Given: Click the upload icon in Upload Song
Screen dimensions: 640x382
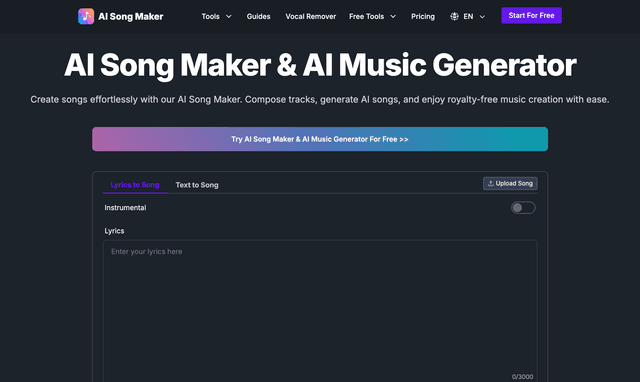Looking at the screenshot, I should [x=491, y=184].
